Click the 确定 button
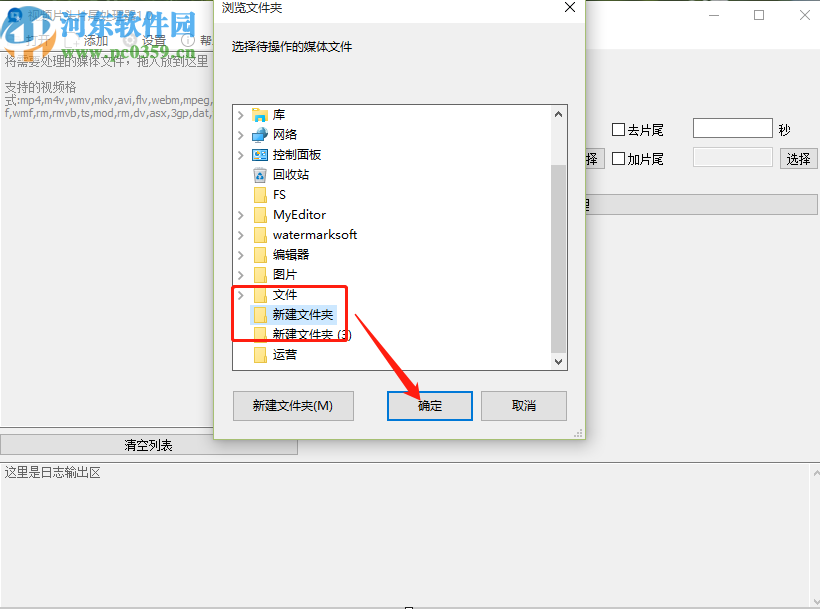The width and height of the screenshot is (820, 609). tap(430, 406)
